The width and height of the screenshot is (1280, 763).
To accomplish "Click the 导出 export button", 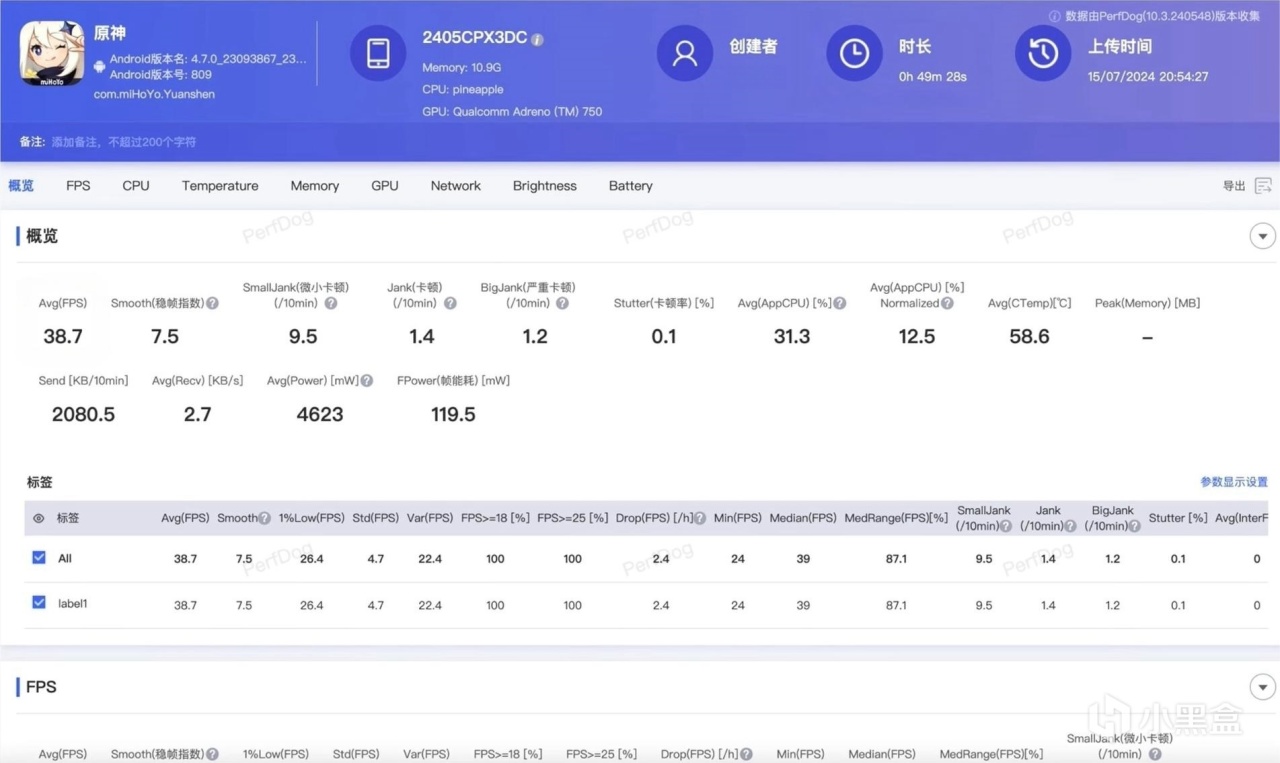I will point(1234,186).
